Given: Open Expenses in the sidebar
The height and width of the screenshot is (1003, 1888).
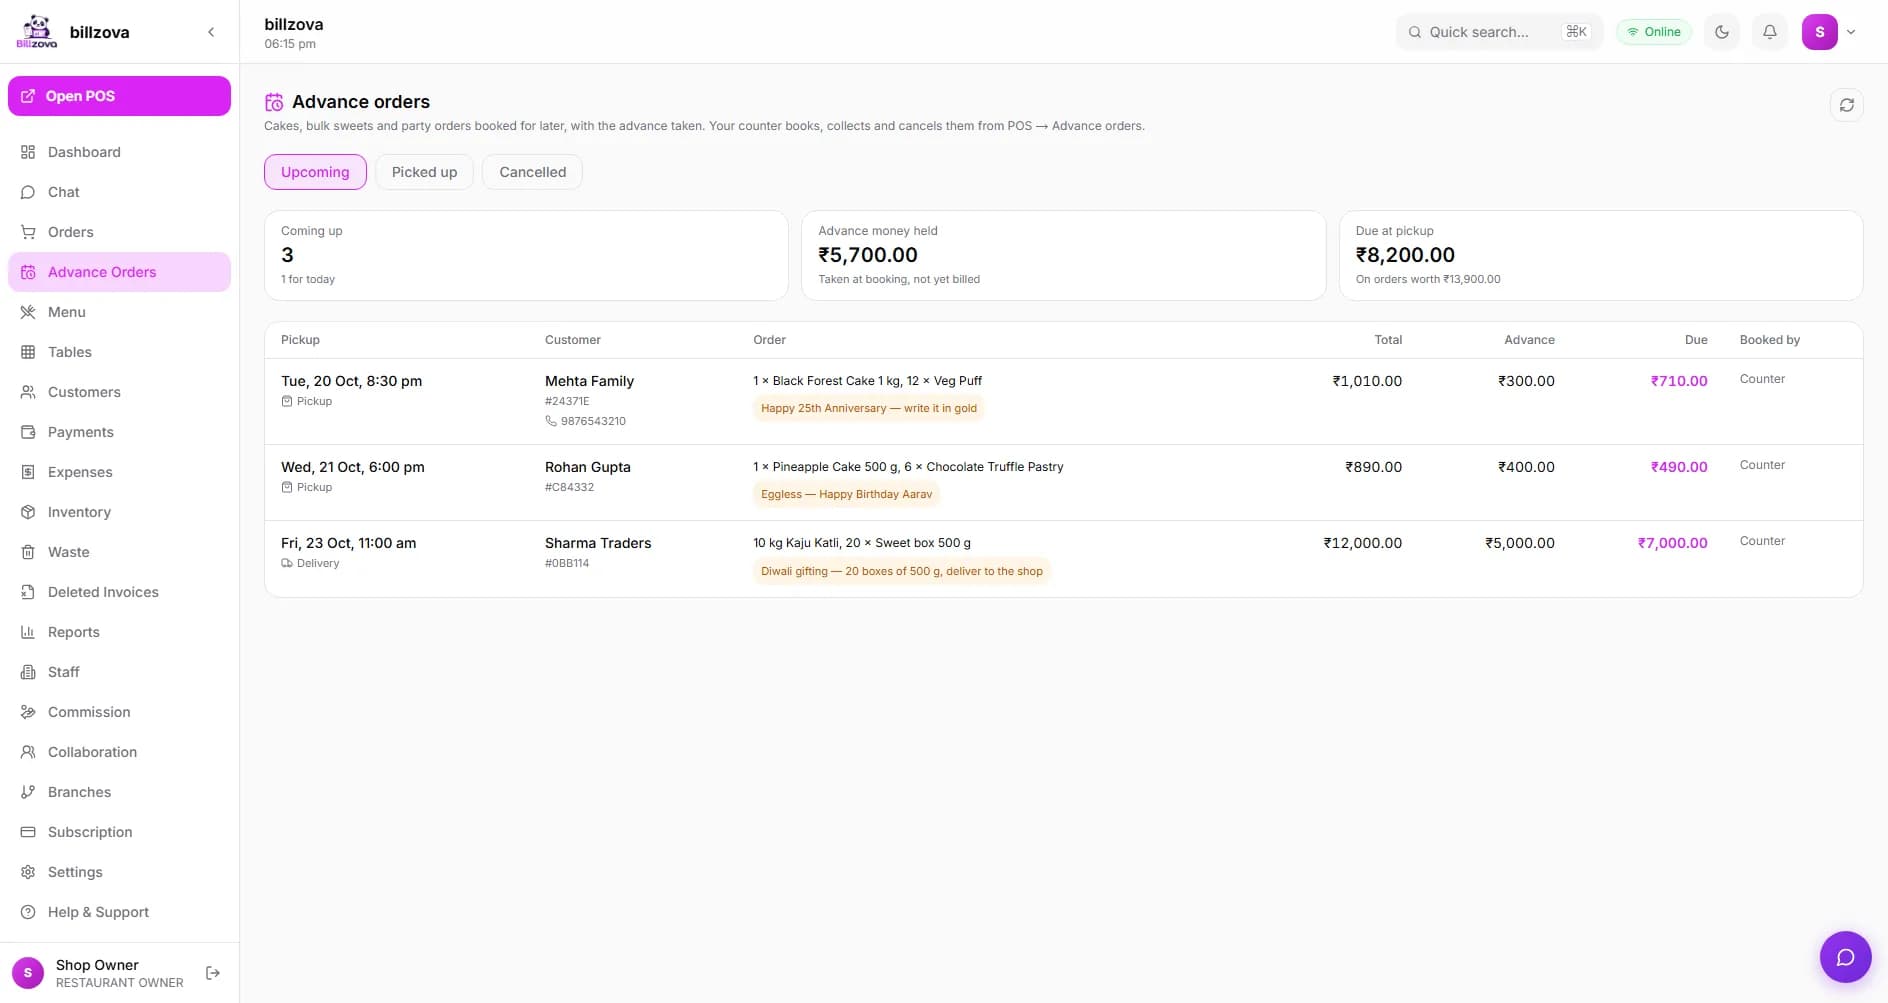Looking at the screenshot, I should point(119,472).
